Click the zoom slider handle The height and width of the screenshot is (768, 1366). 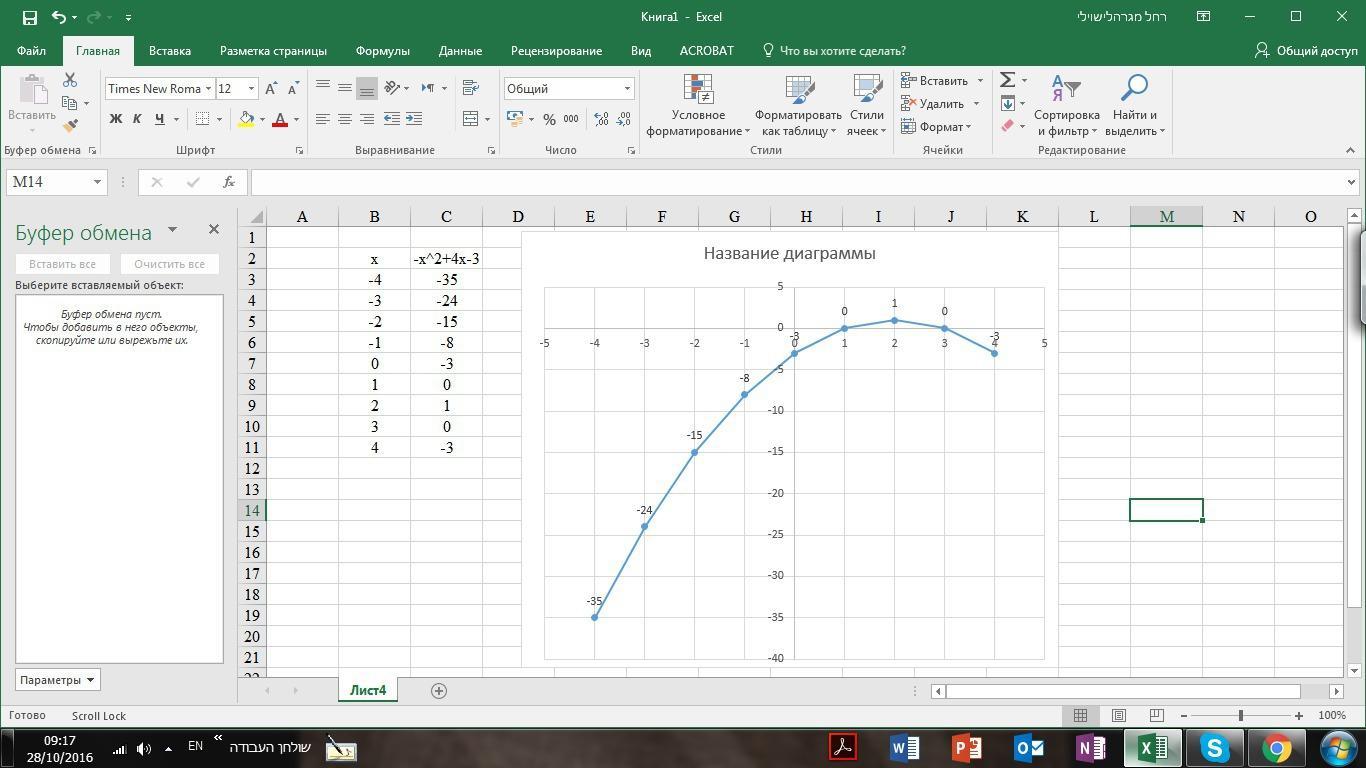(1241, 716)
